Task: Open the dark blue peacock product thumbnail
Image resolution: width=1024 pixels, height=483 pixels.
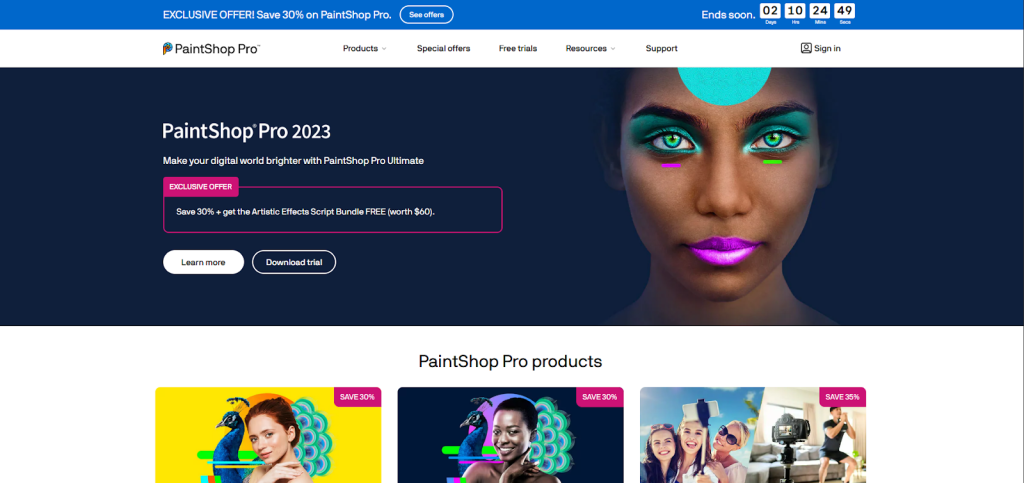Action: [x=511, y=435]
